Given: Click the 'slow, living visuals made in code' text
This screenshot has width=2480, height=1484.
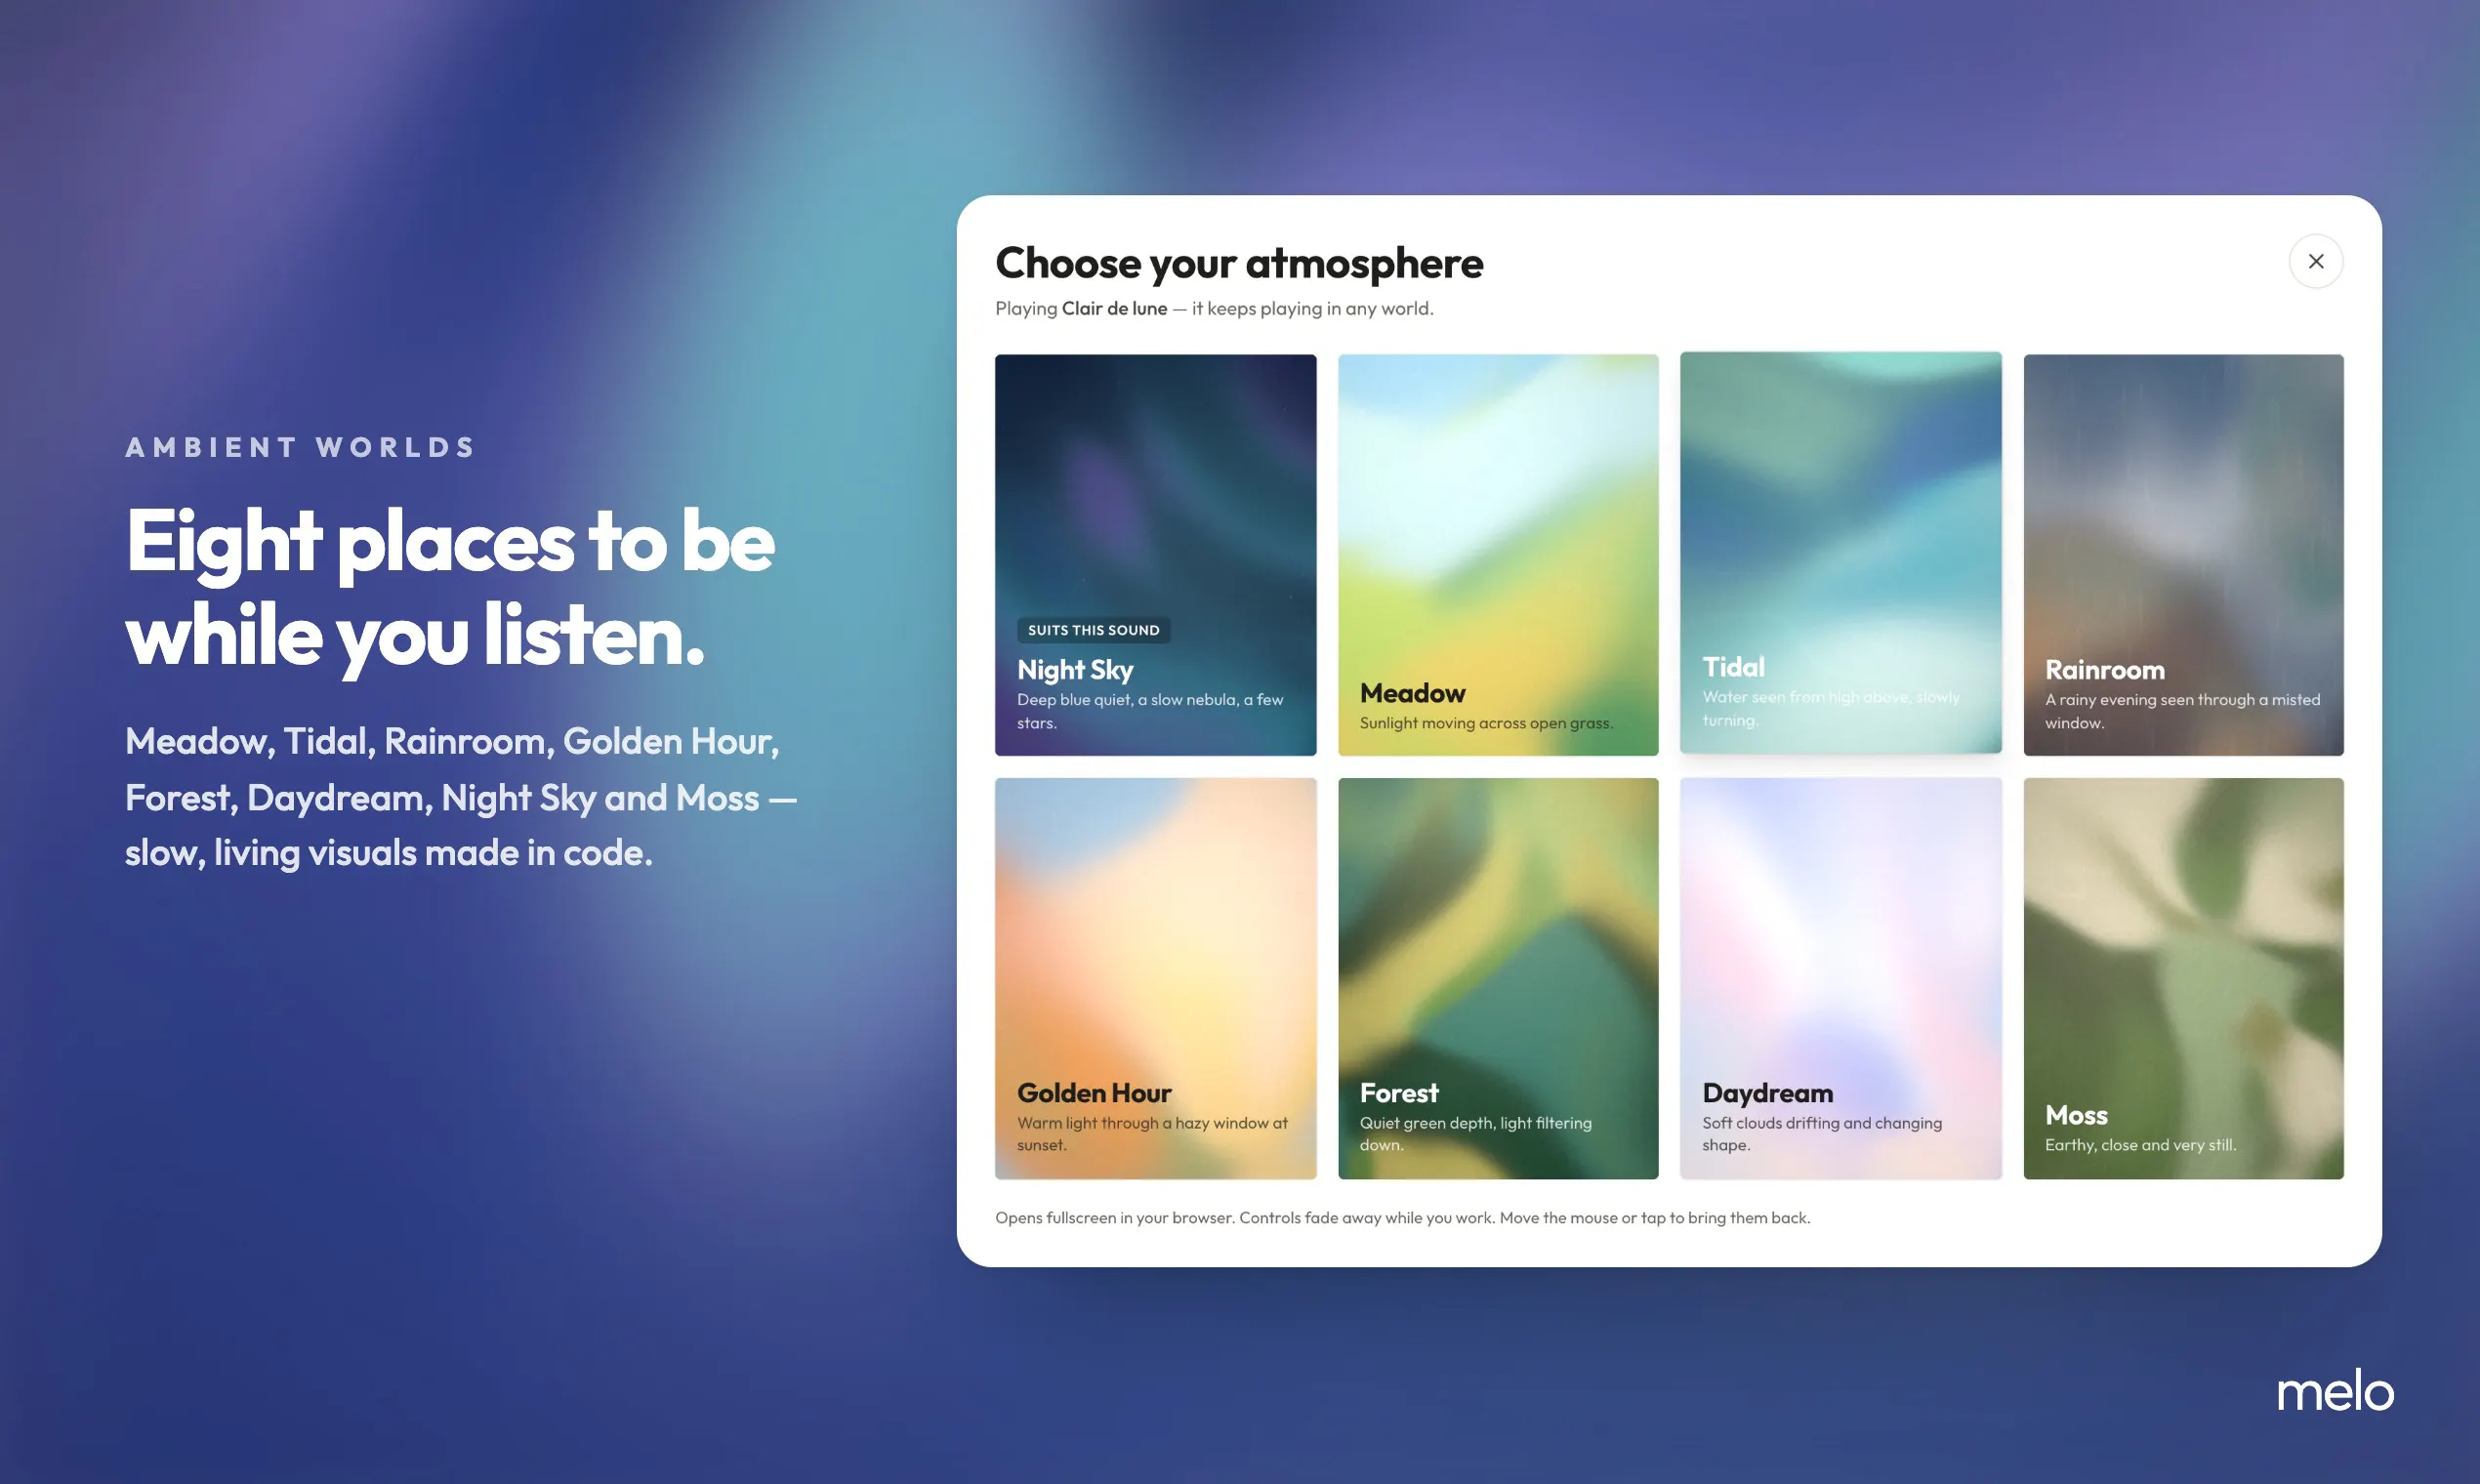Looking at the screenshot, I should [388, 852].
